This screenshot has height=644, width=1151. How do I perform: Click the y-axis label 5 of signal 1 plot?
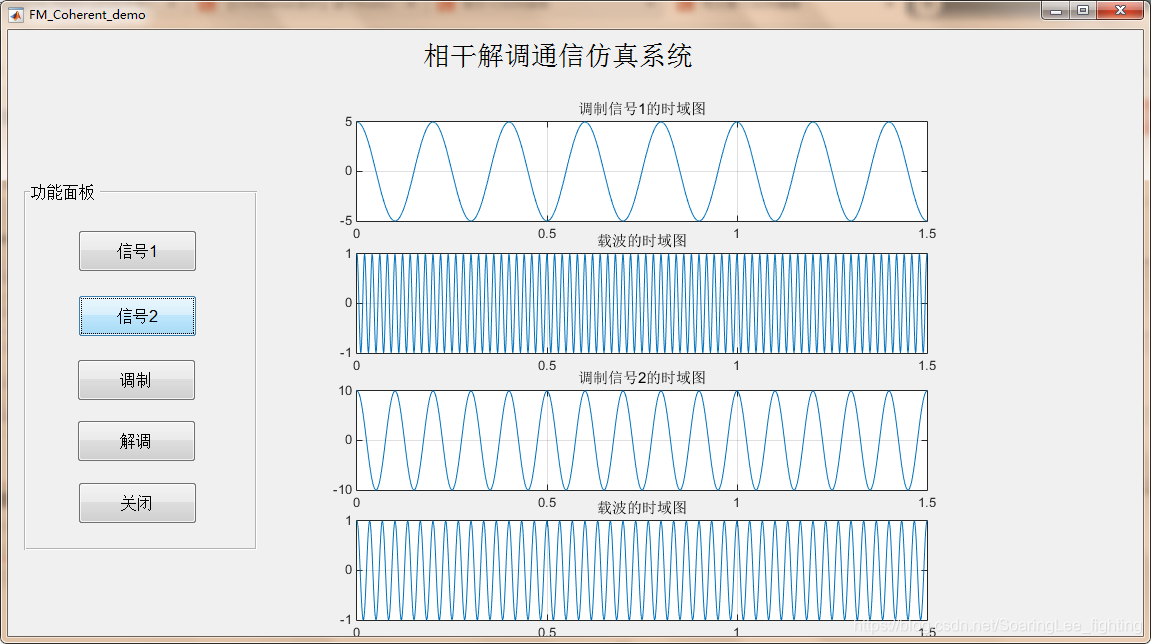(347, 122)
